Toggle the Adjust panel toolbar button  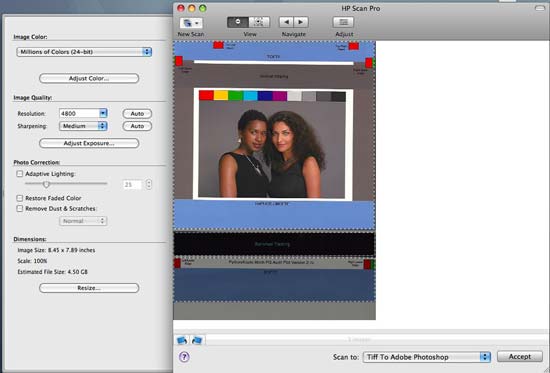(343, 22)
